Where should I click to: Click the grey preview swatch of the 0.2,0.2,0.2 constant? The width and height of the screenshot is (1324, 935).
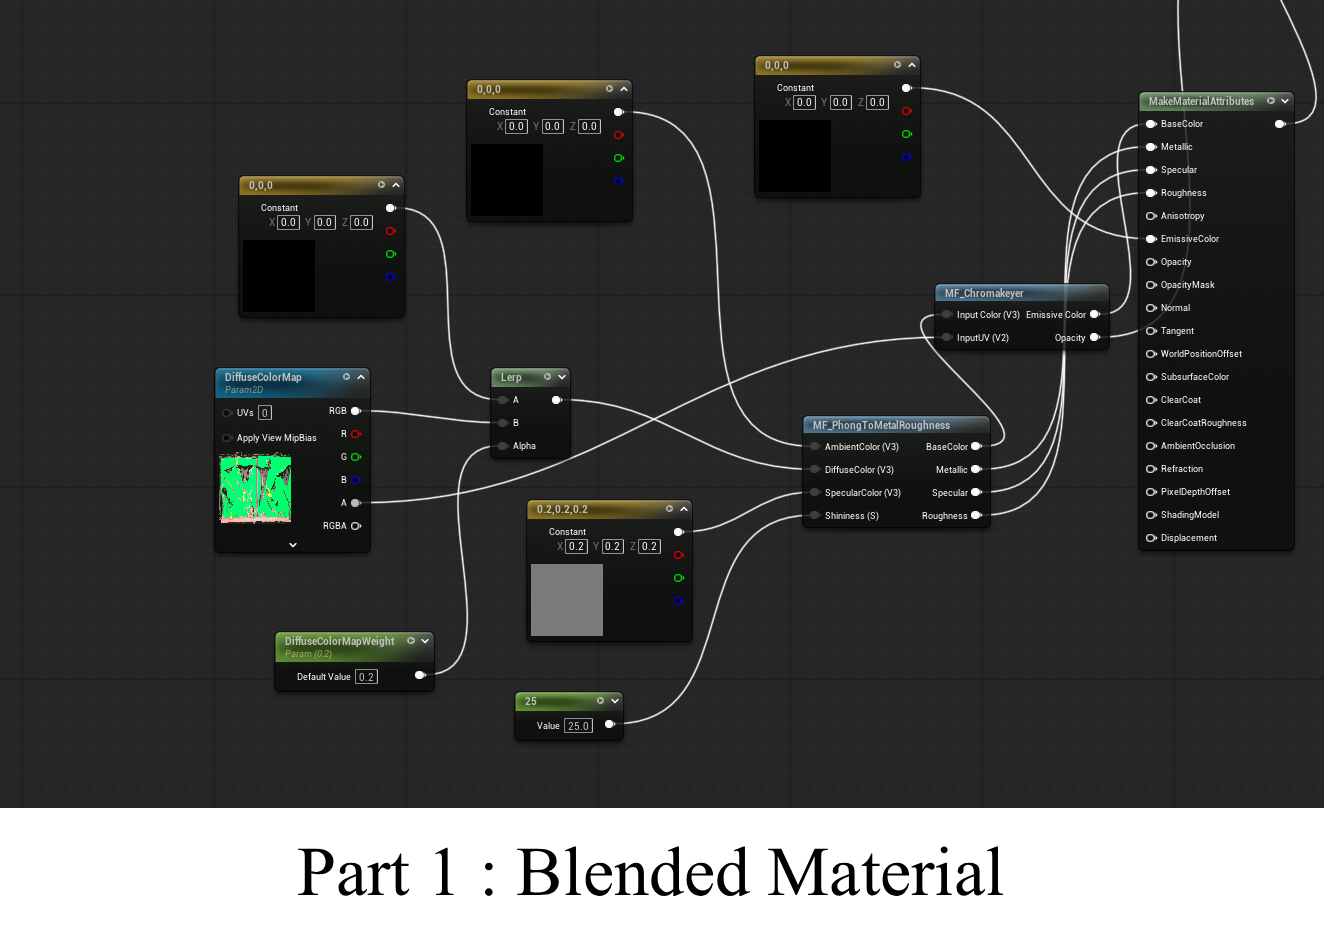coord(567,600)
